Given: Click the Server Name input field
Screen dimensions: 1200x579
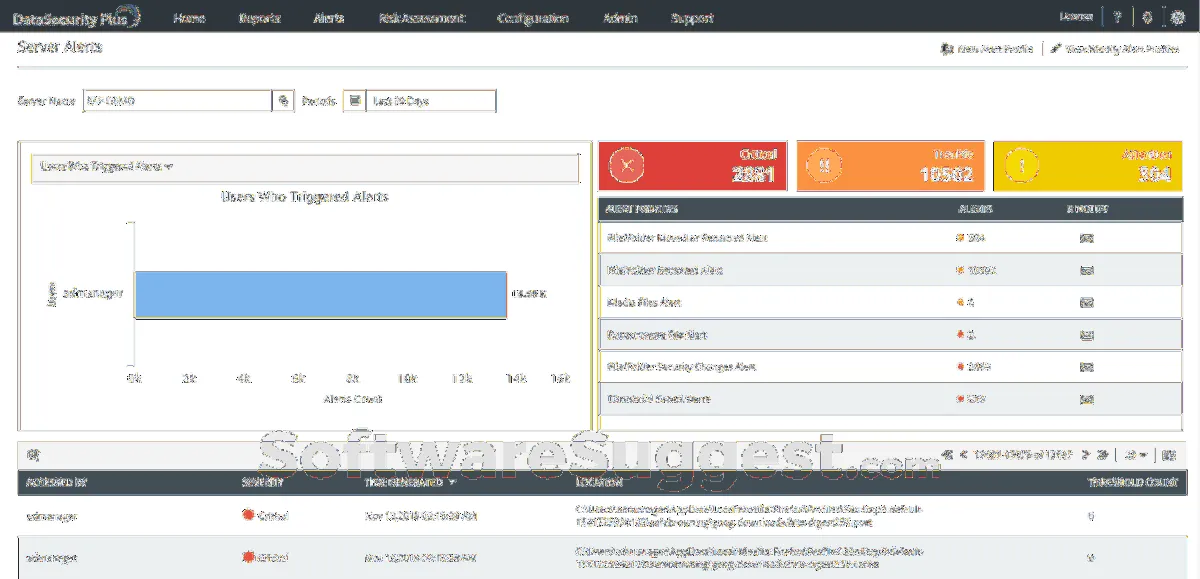Looking at the screenshot, I should click(x=177, y=101).
